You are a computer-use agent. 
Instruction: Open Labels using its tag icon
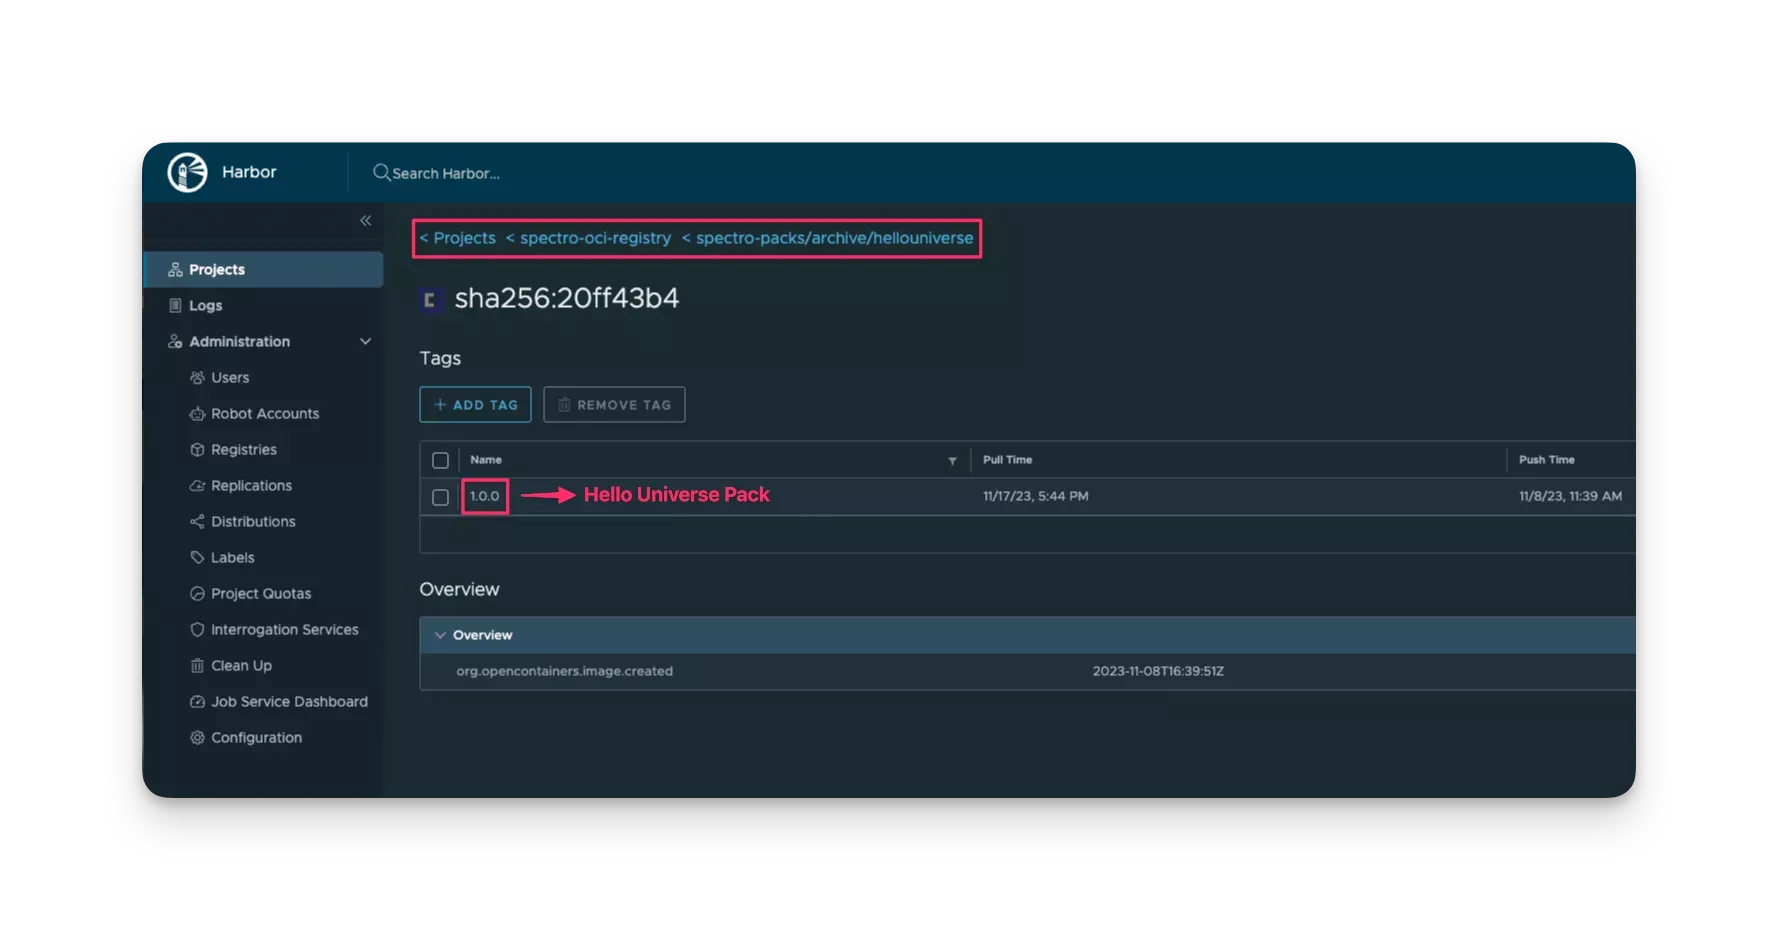pyautogui.click(x=197, y=557)
